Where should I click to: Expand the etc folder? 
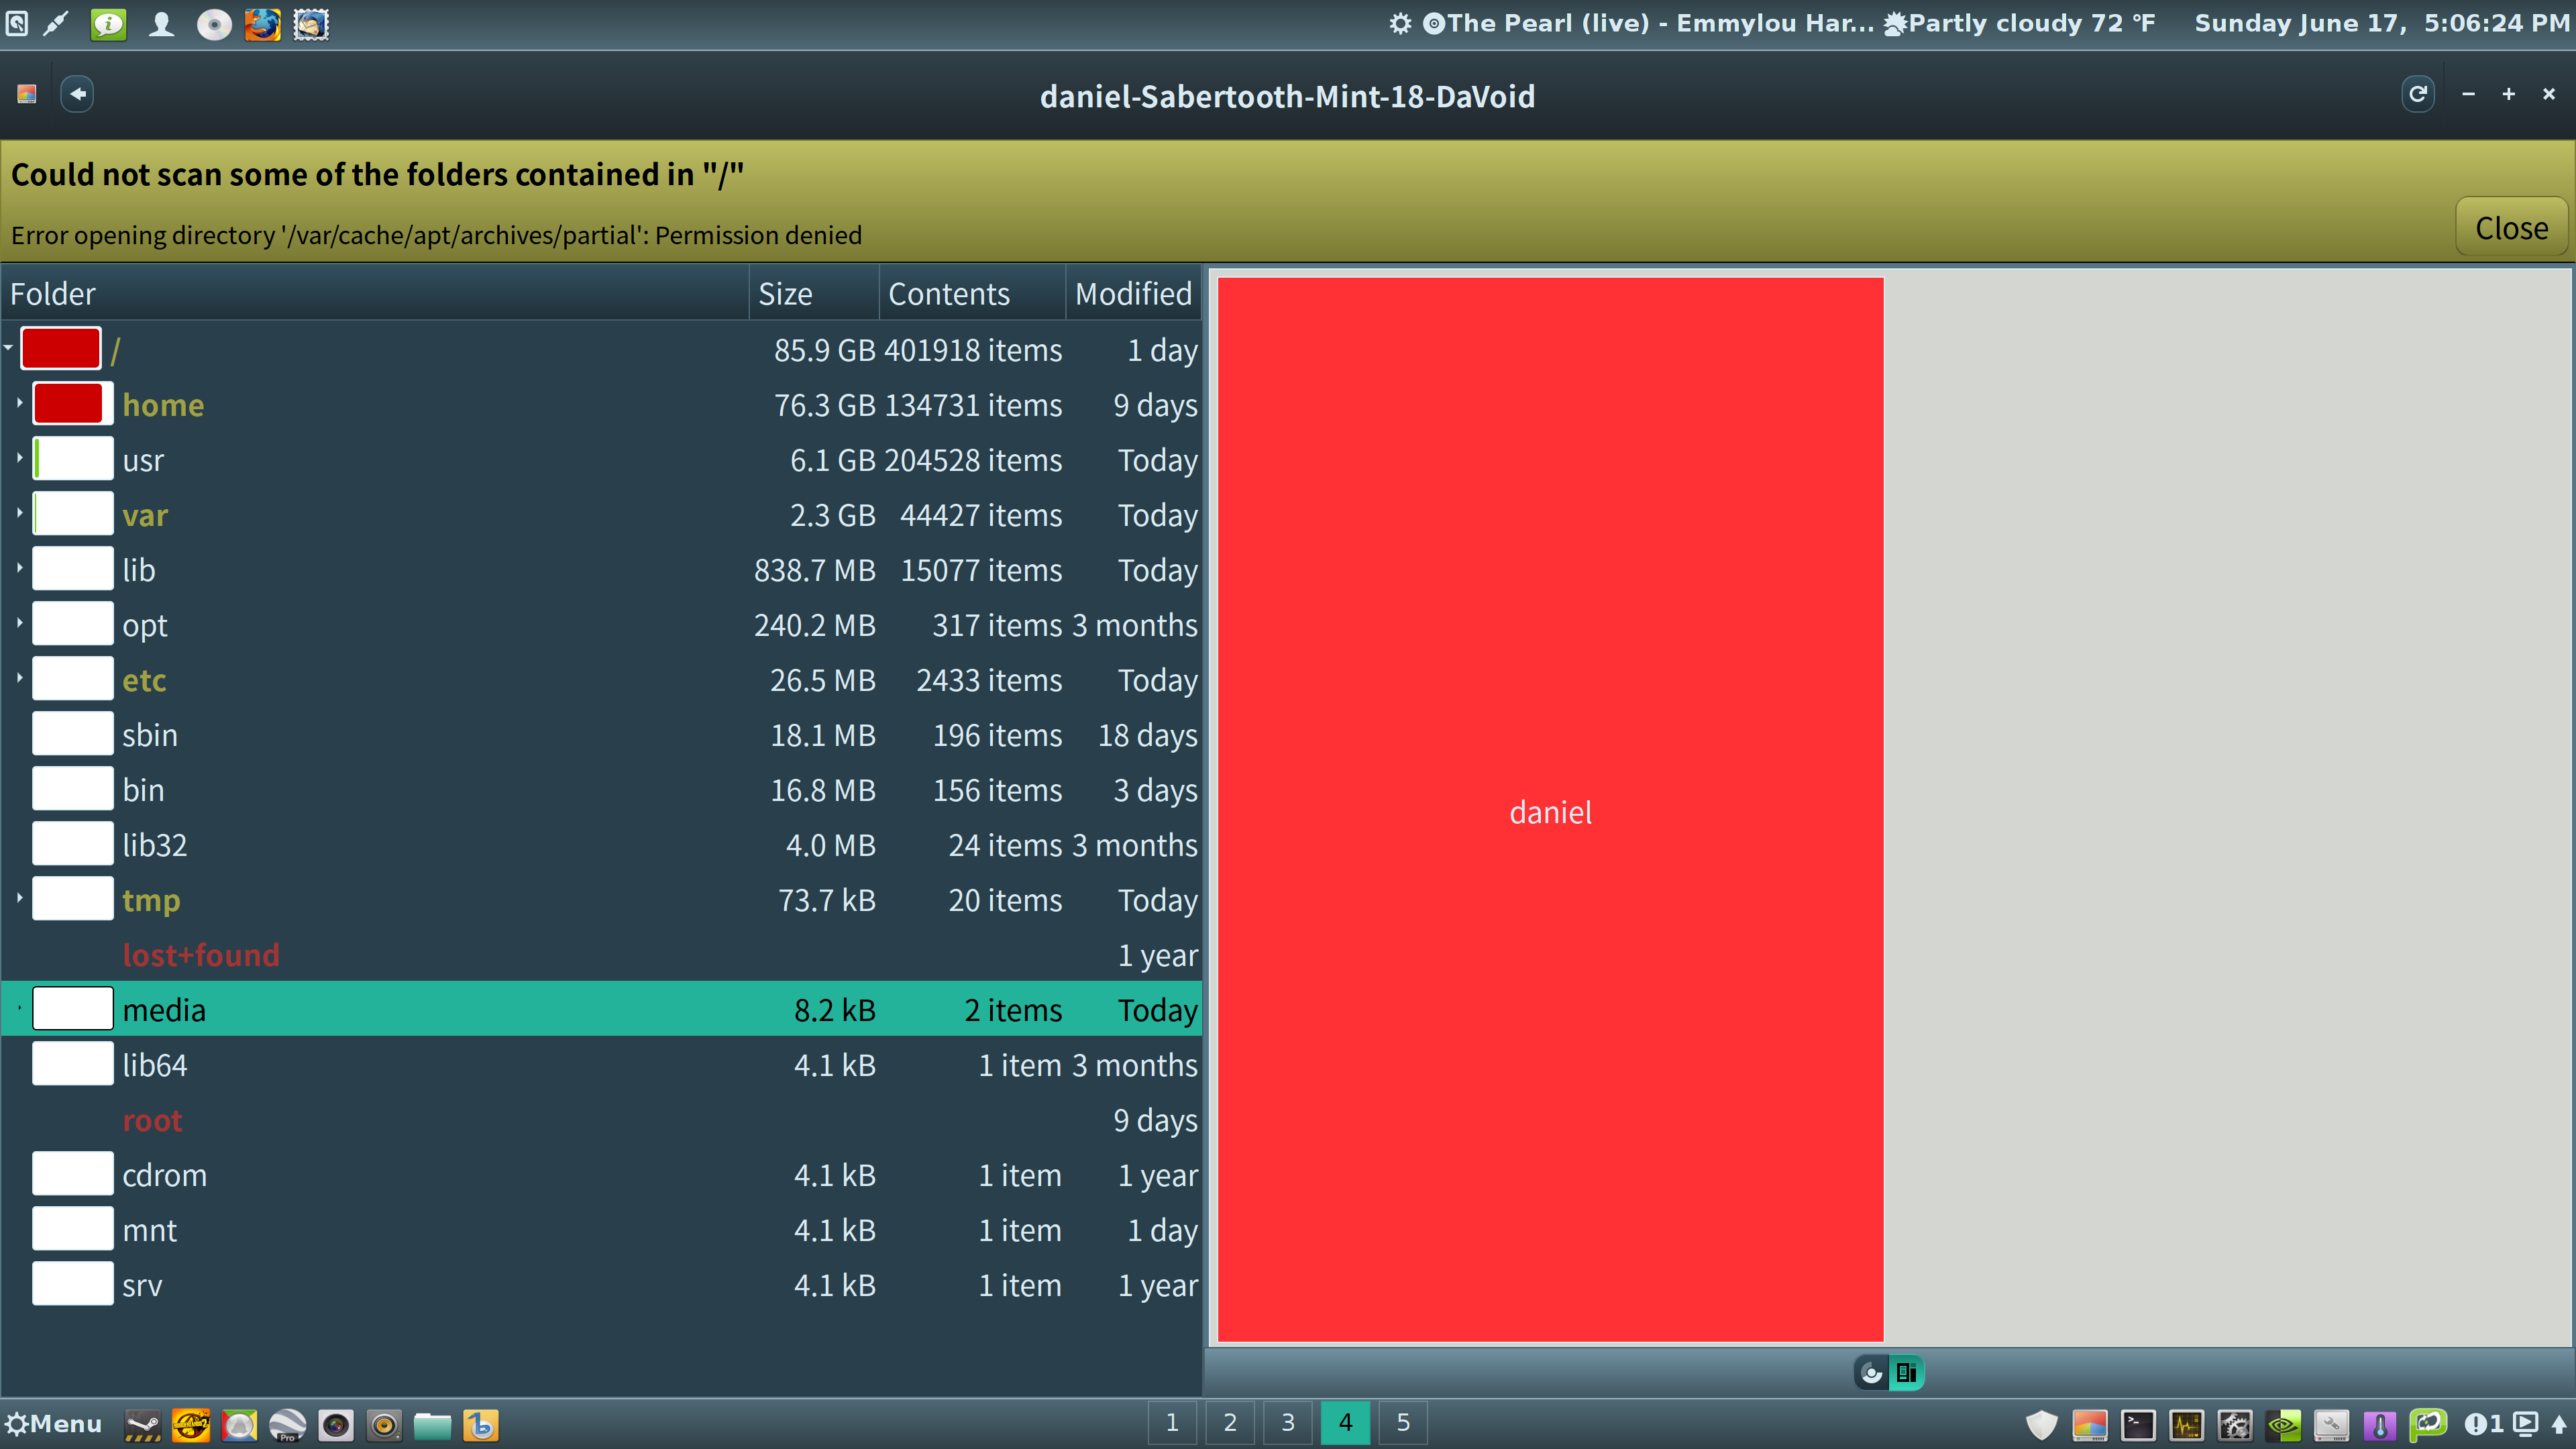[x=19, y=678]
